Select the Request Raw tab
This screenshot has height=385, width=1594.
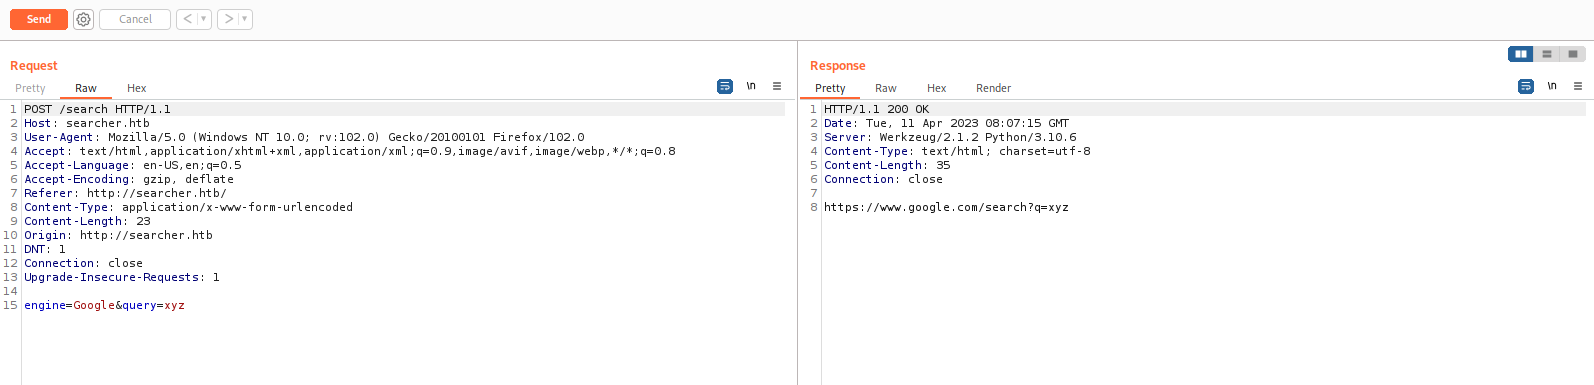pyautogui.click(x=86, y=88)
